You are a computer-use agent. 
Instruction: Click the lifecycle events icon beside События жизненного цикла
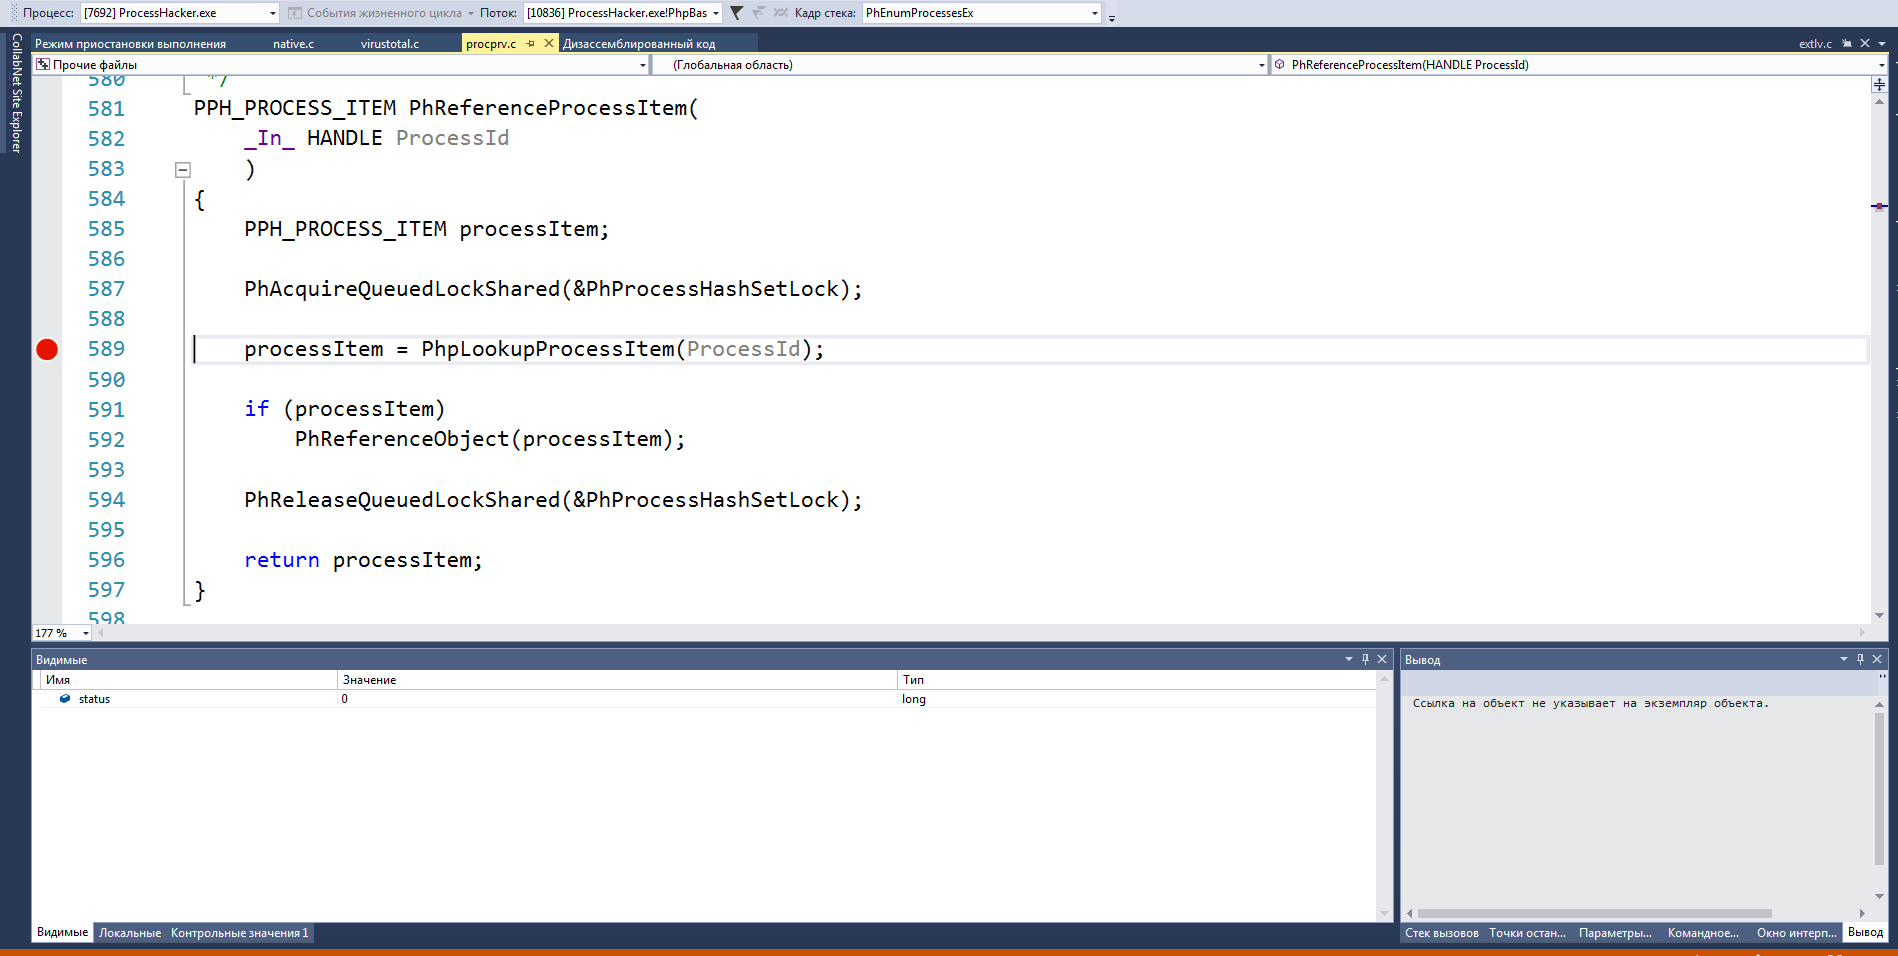point(293,12)
